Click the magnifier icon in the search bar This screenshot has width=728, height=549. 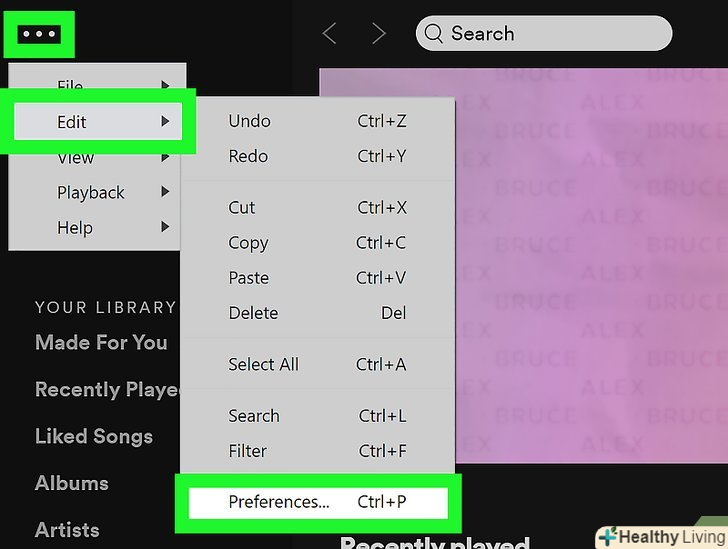click(433, 34)
